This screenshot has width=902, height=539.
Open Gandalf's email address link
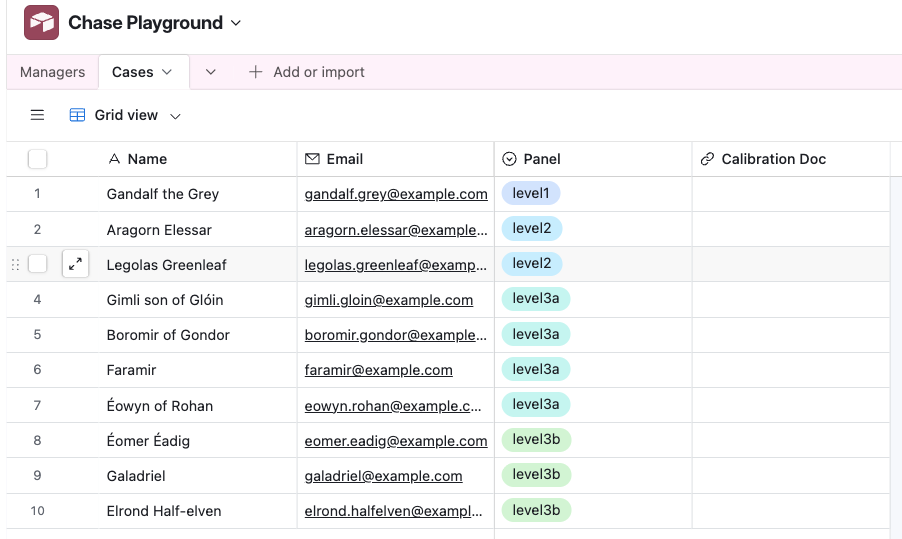pyautogui.click(x=395, y=194)
